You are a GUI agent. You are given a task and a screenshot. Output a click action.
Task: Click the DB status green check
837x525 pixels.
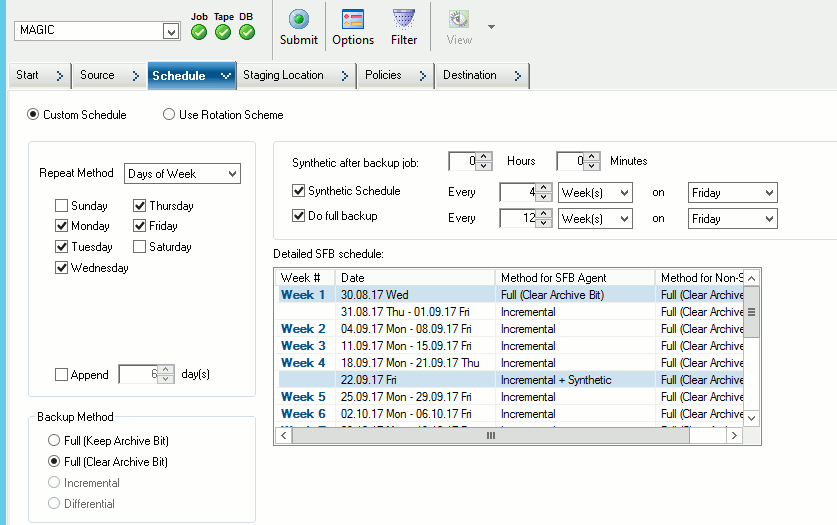click(x=247, y=33)
